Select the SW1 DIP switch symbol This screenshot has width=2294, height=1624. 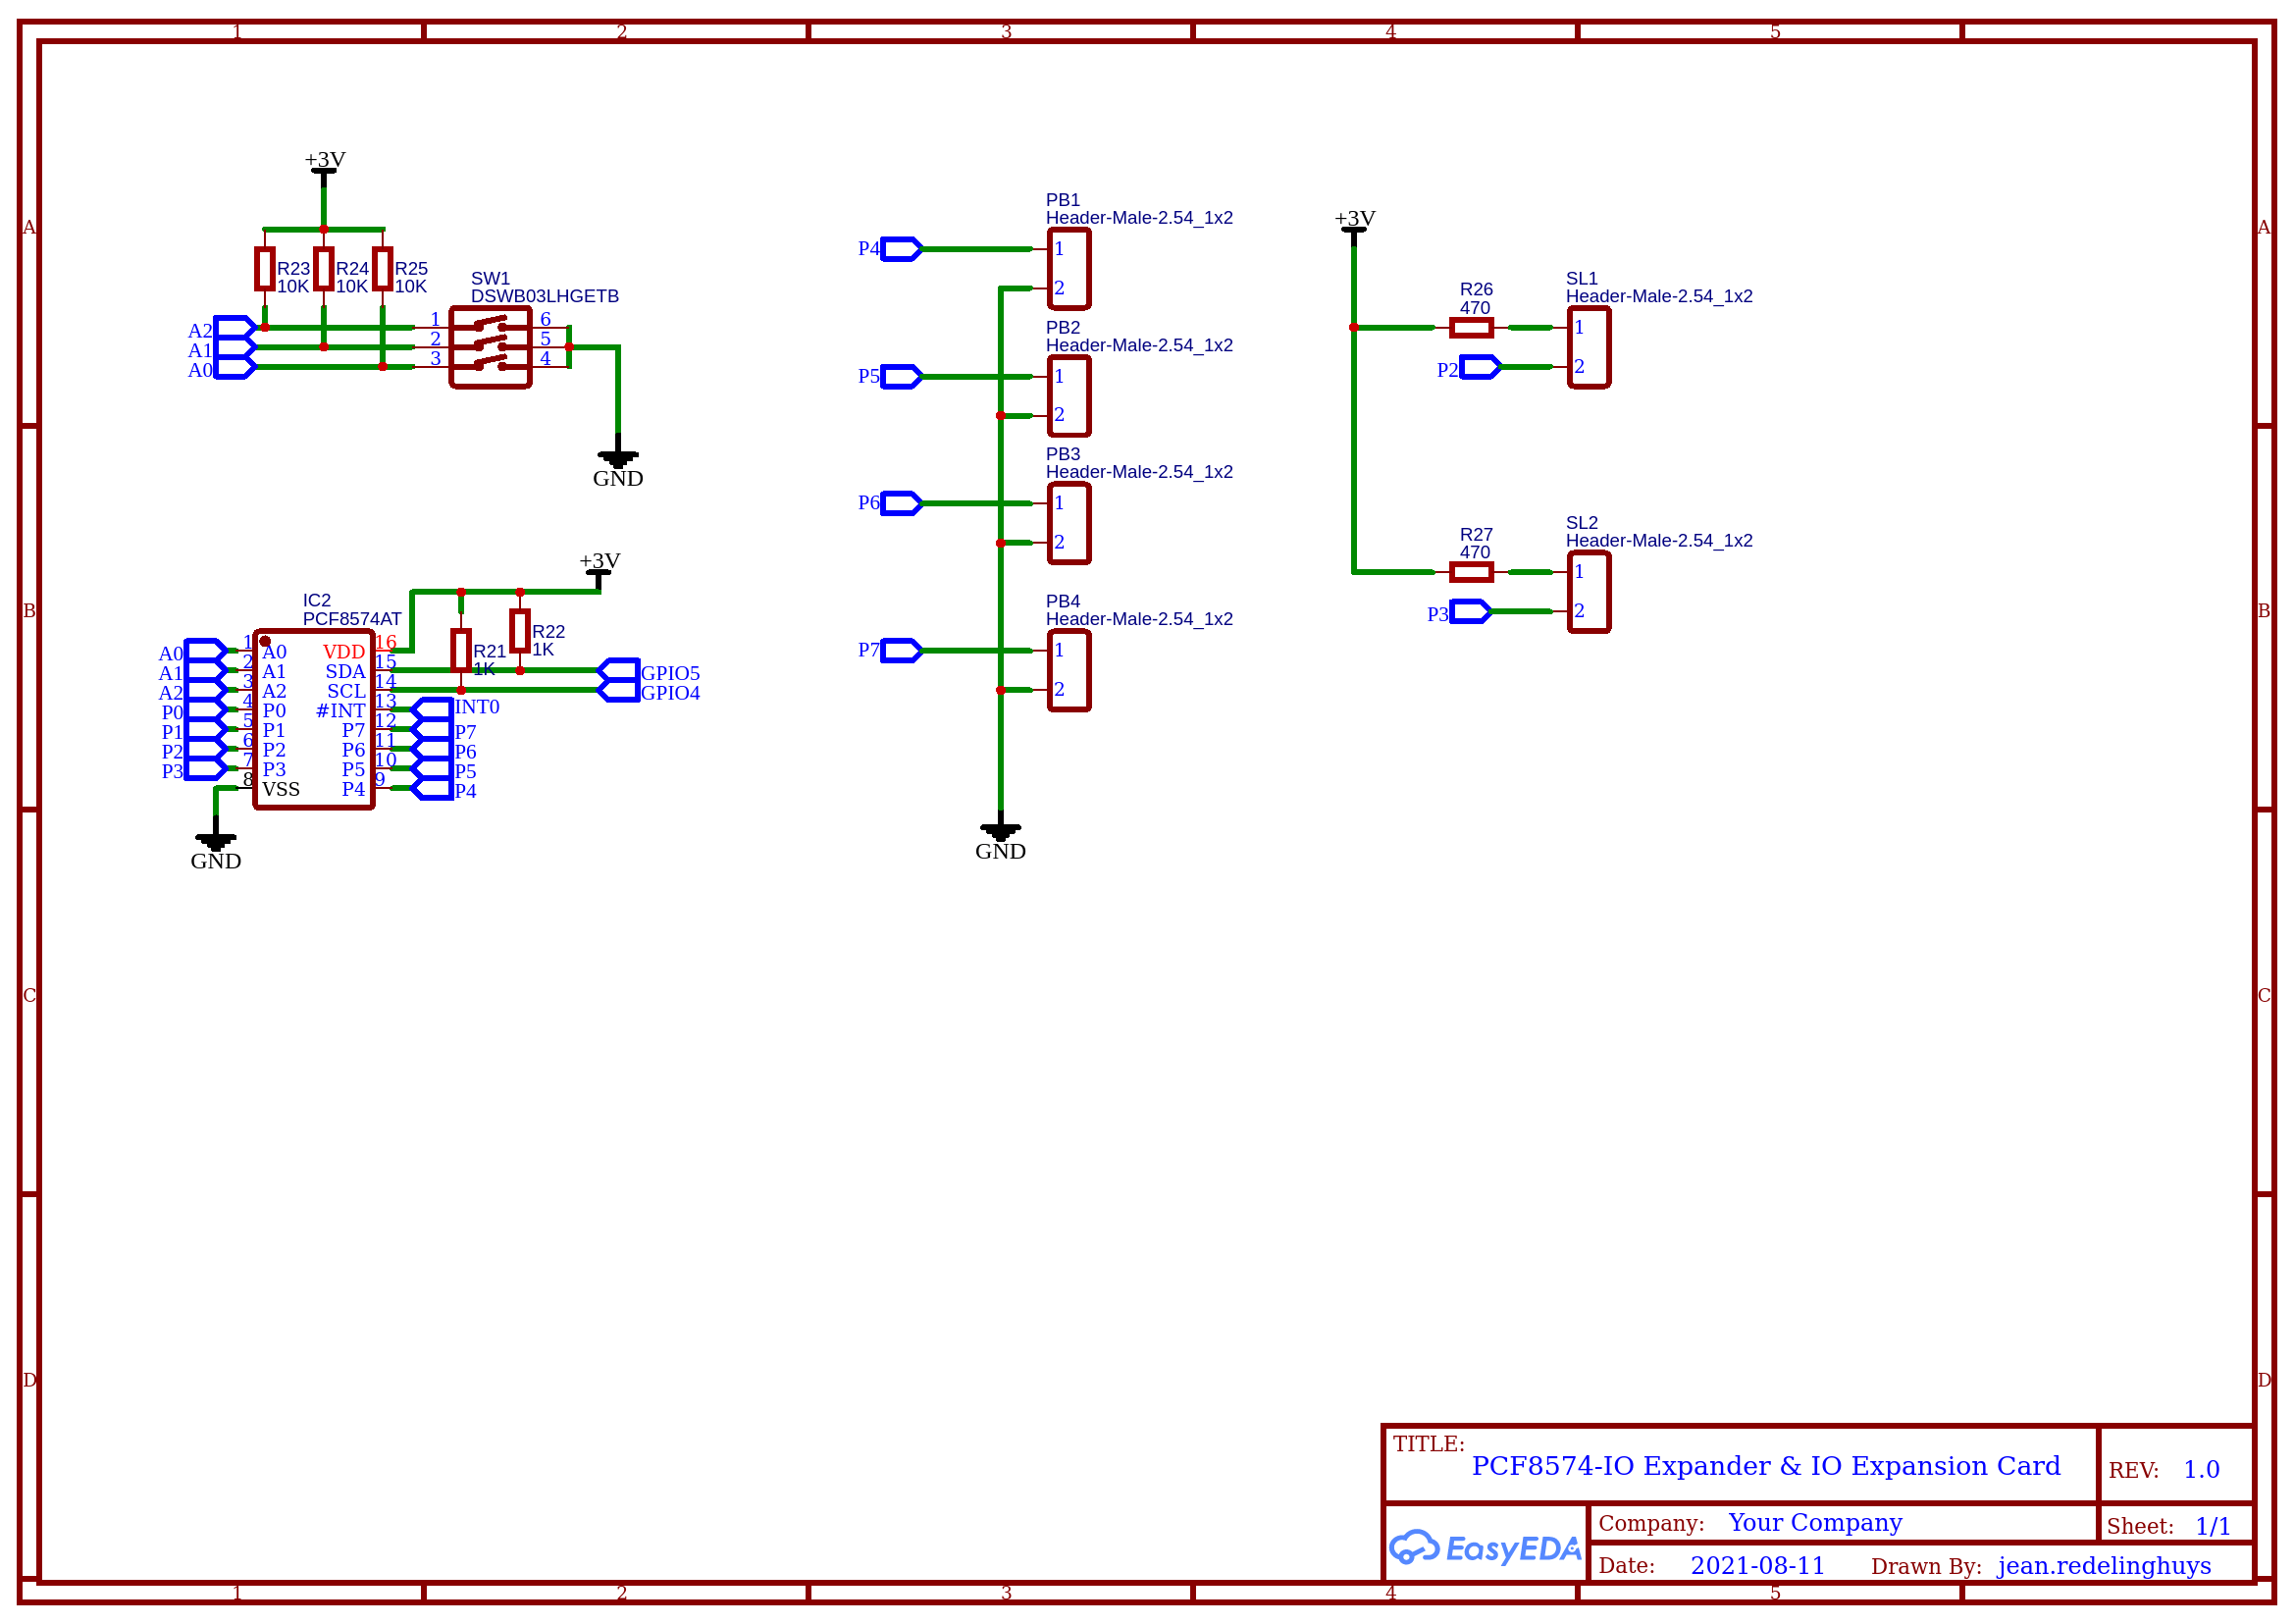[490, 347]
